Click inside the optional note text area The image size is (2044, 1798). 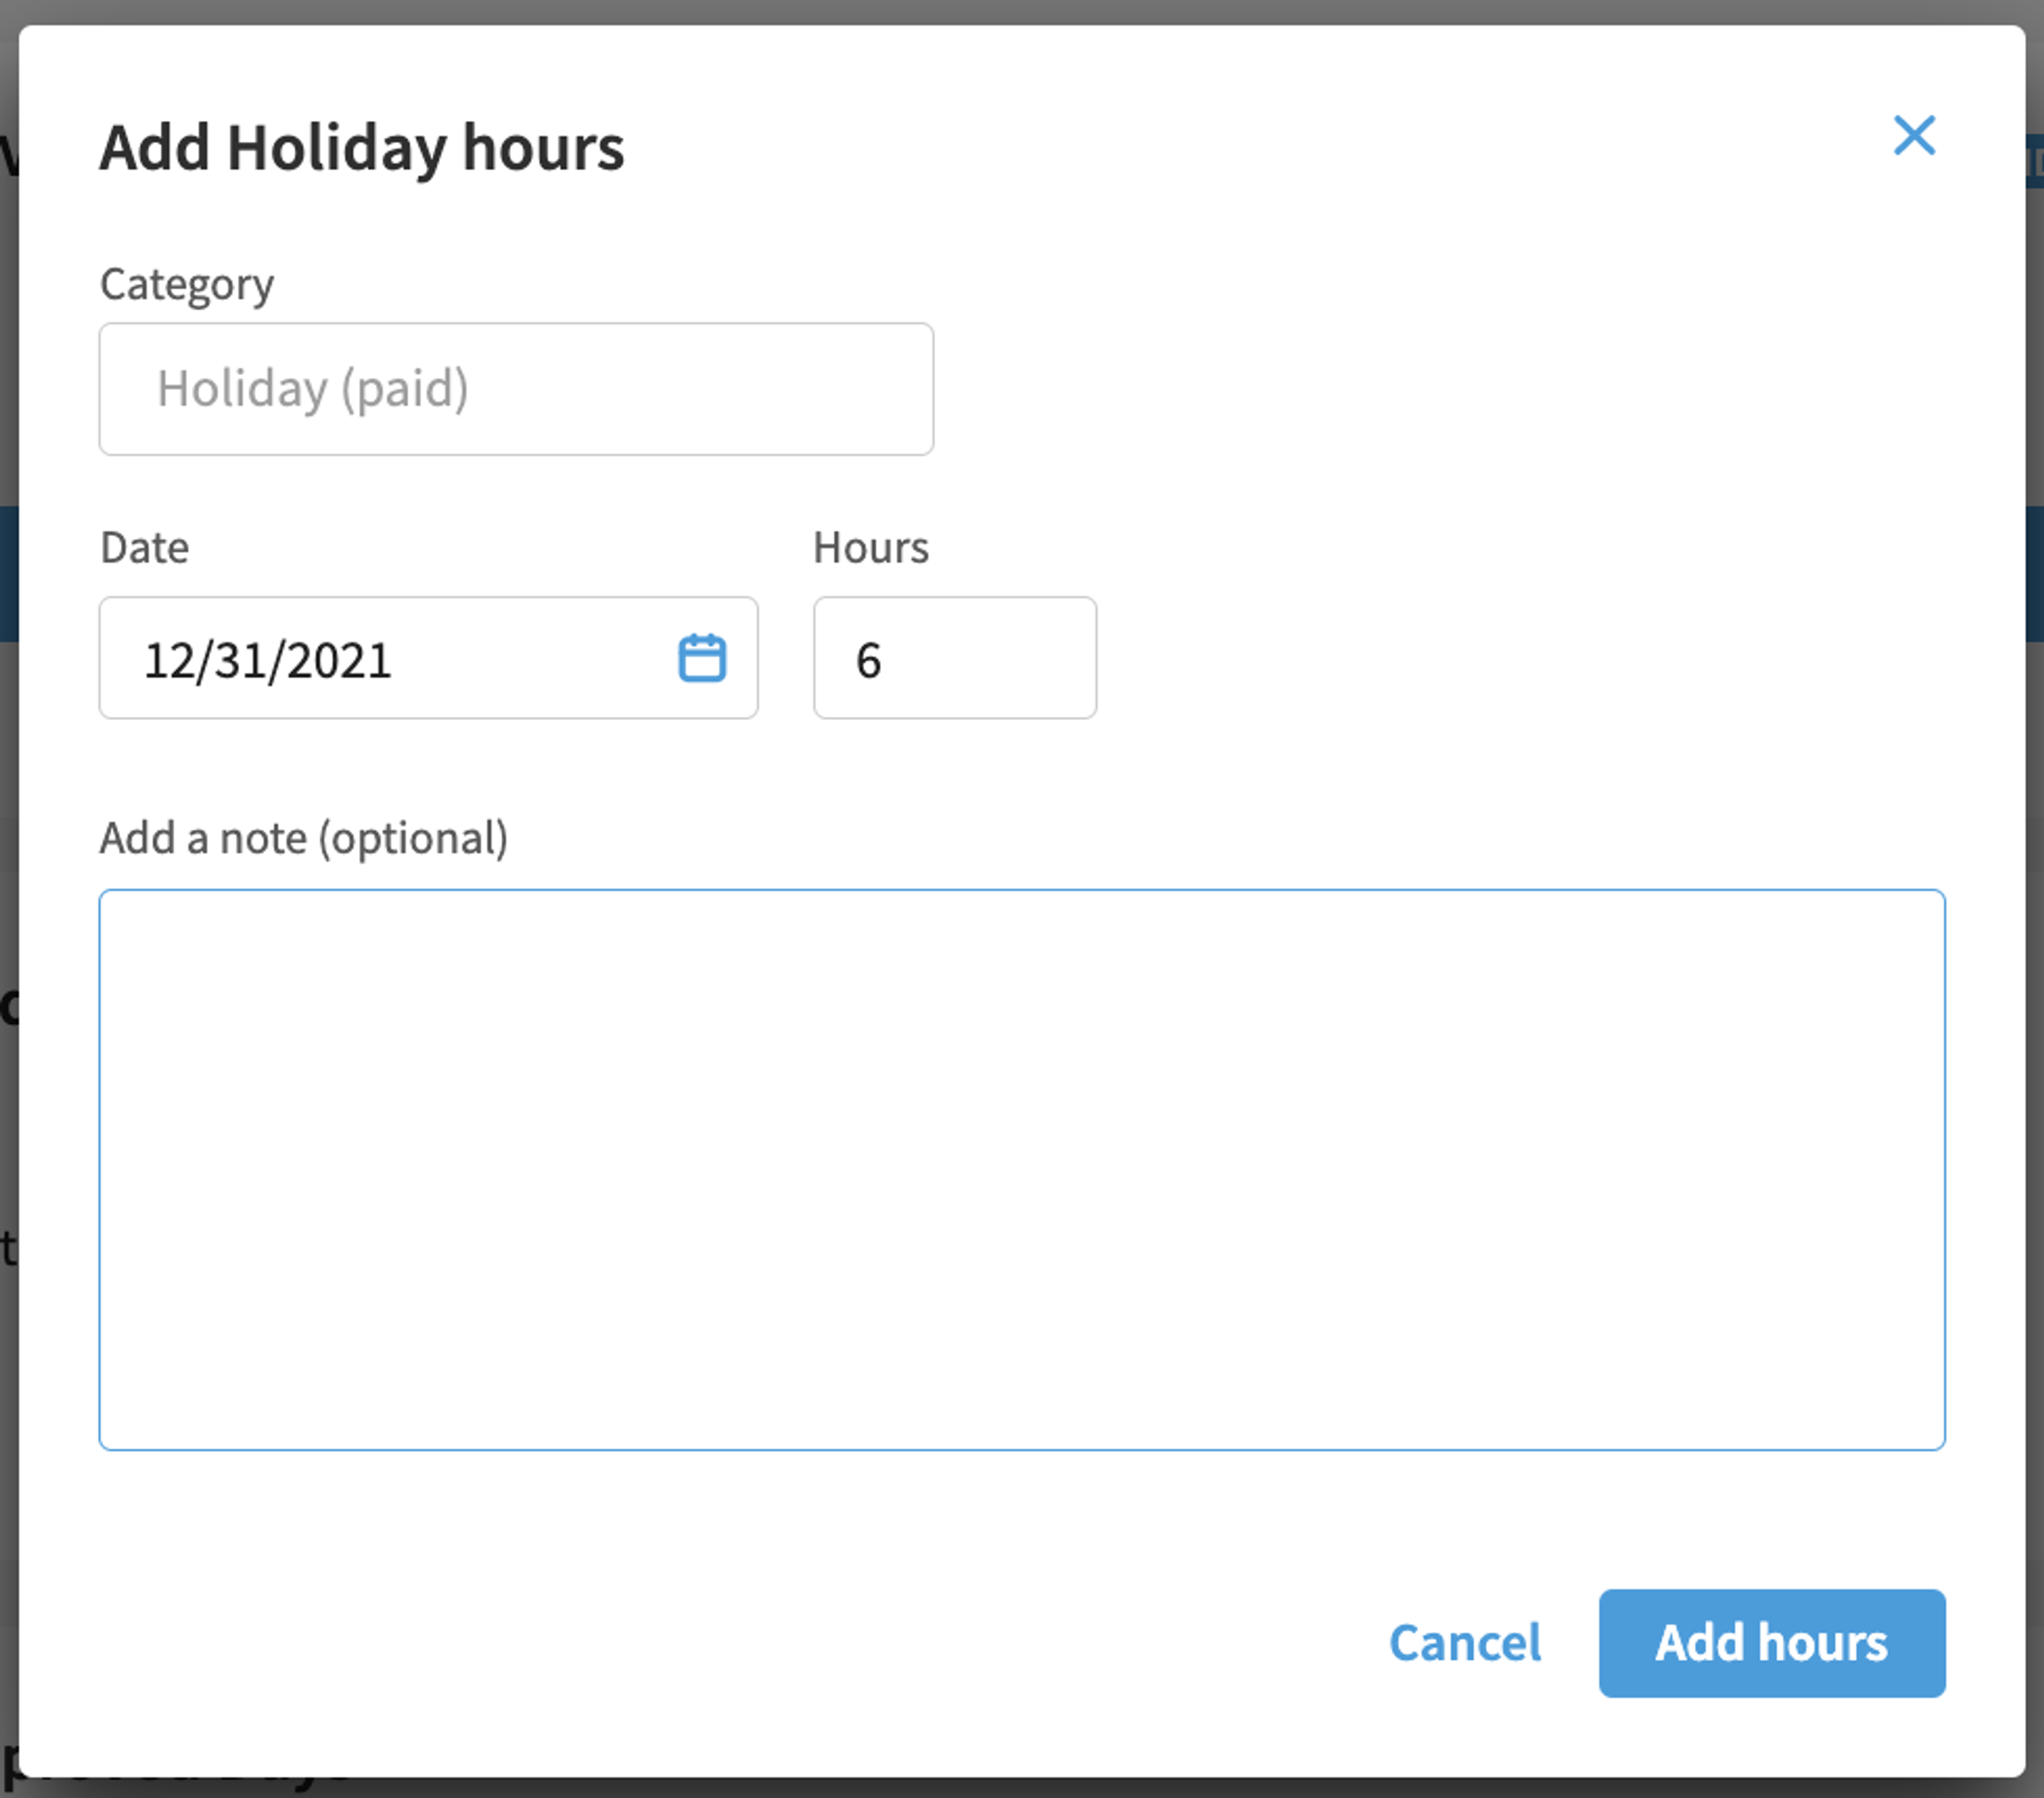tap(1022, 1169)
